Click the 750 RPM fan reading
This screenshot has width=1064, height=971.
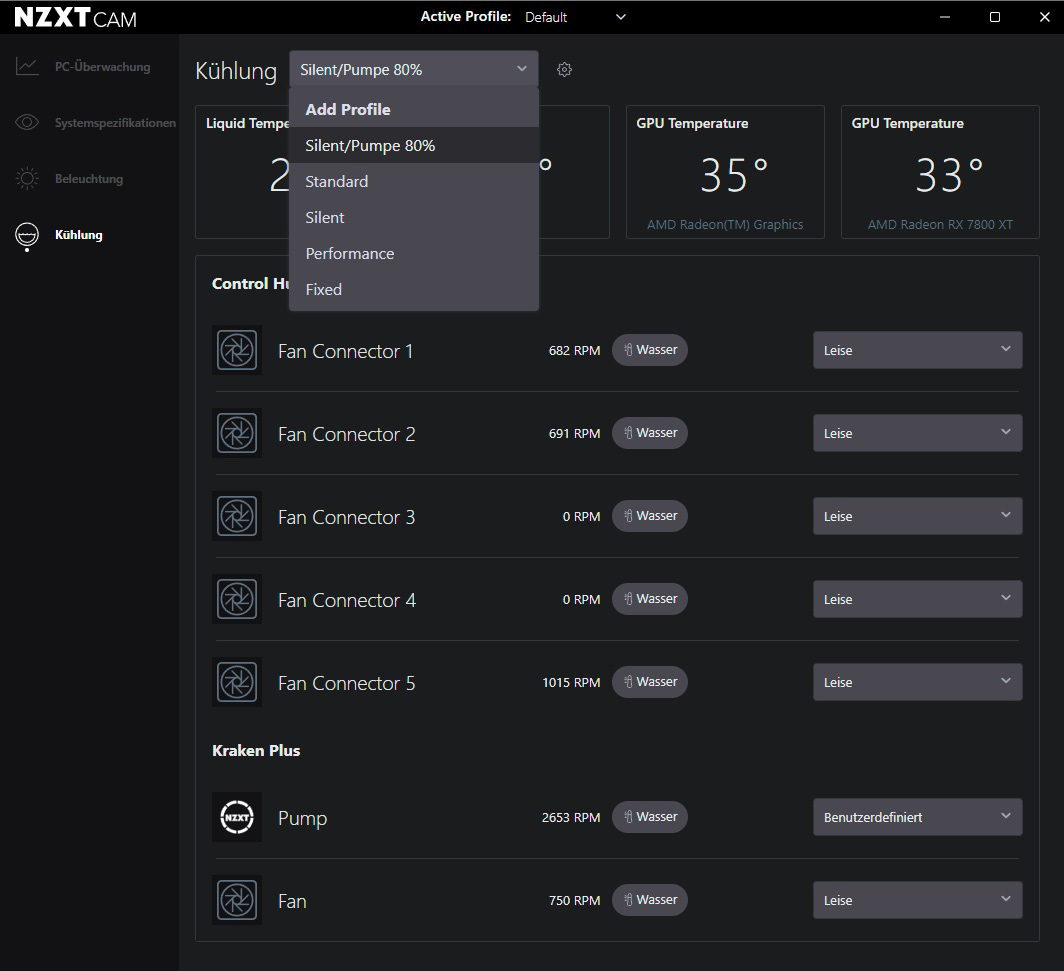pos(574,900)
